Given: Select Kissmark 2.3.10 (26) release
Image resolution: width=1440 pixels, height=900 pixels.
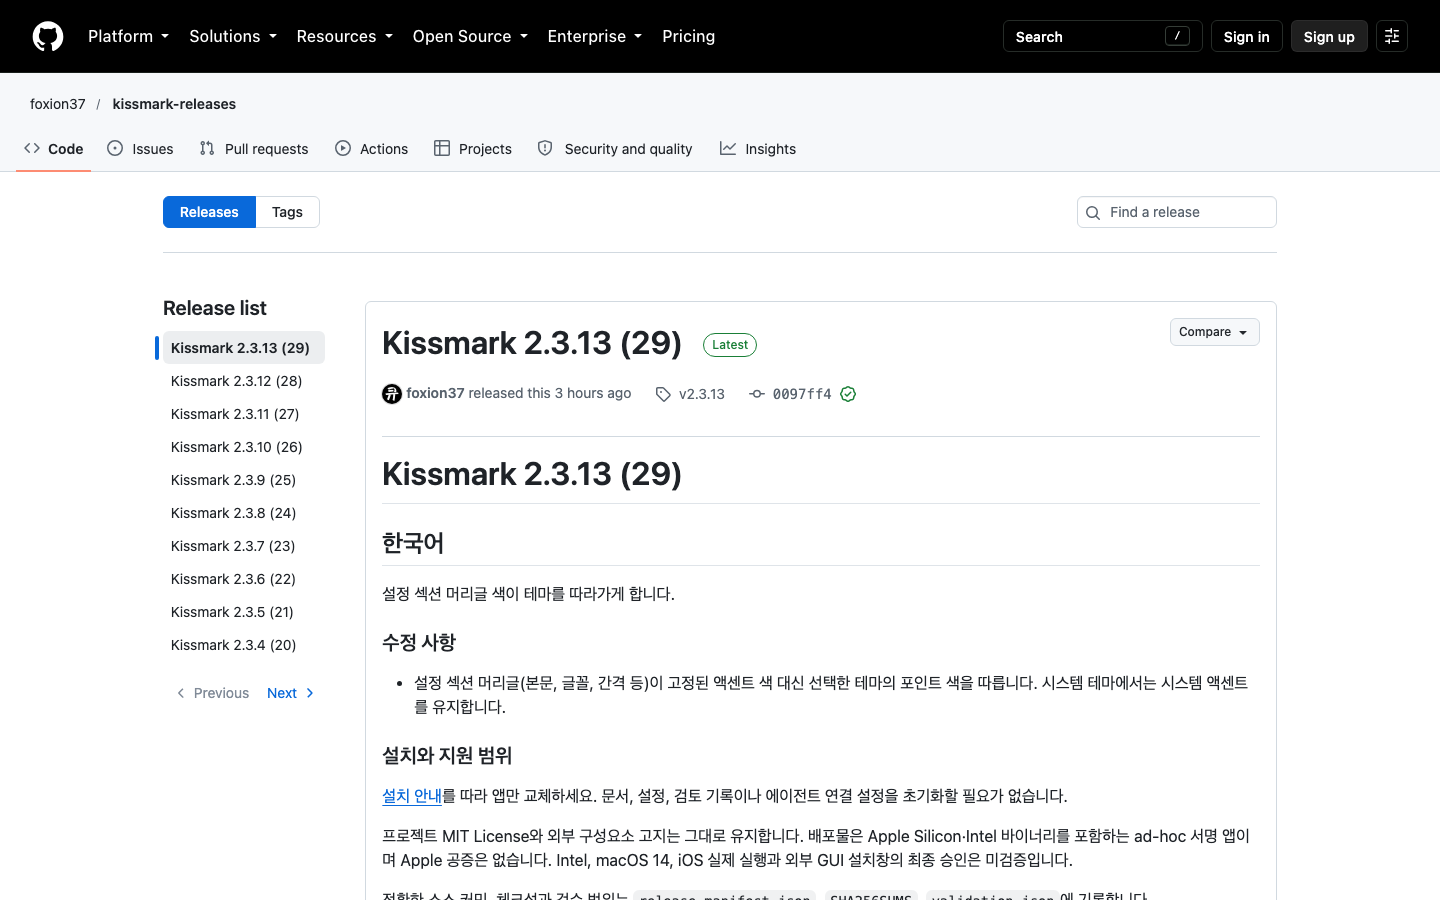Looking at the screenshot, I should click(244, 447).
